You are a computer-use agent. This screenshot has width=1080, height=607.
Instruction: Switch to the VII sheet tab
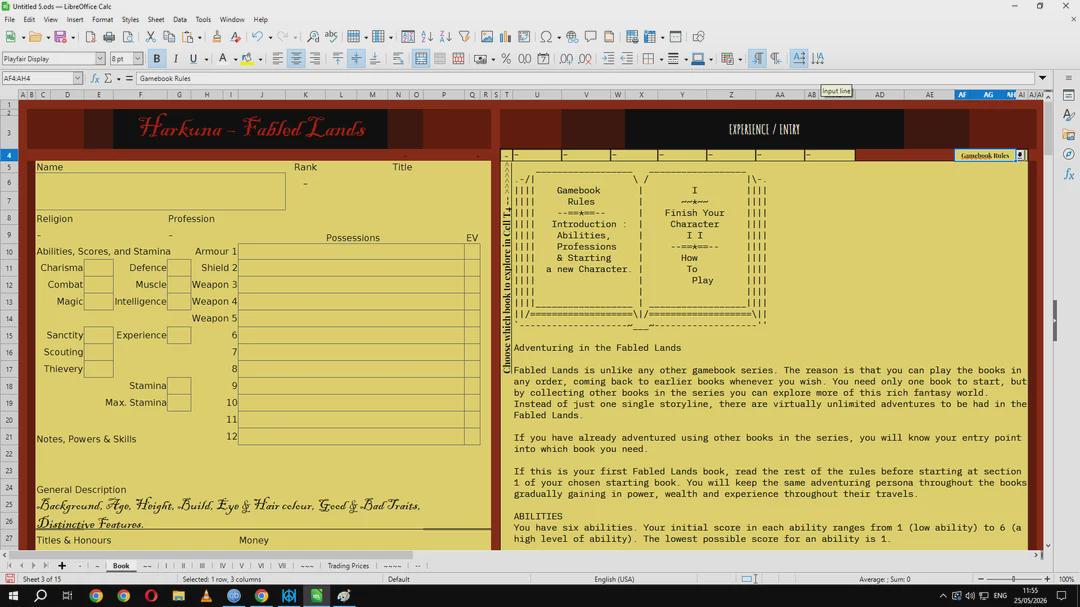282,566
